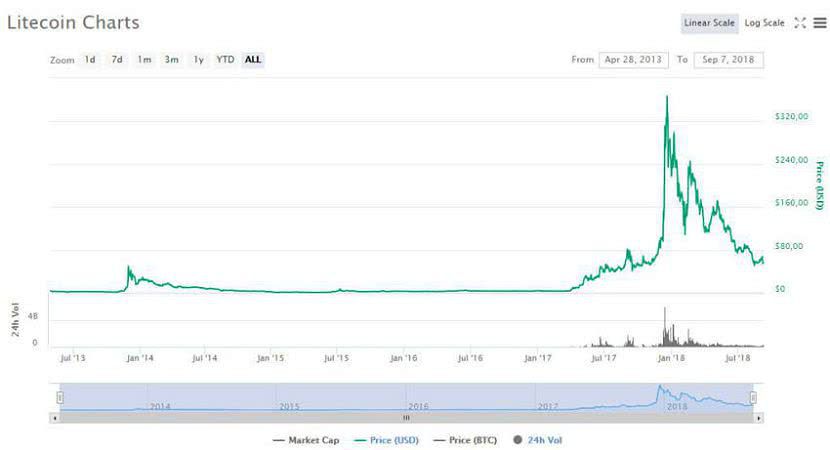
Task: Set zoom to 1d
Action: click(x=90, y=60)
